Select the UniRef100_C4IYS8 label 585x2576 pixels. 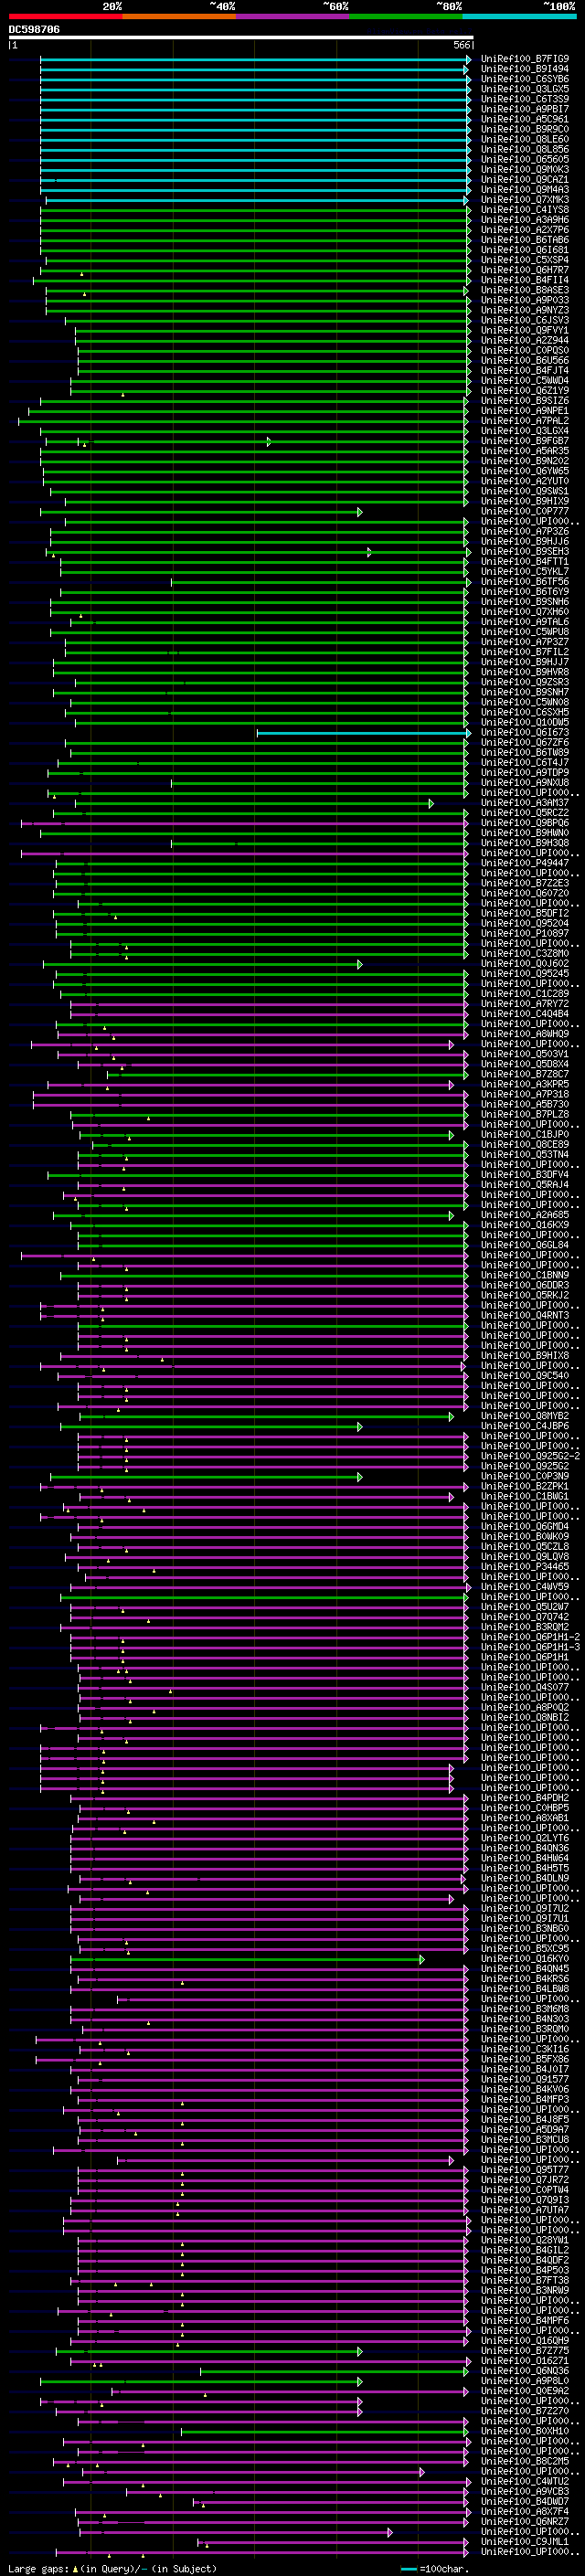[x=525, y=210]
